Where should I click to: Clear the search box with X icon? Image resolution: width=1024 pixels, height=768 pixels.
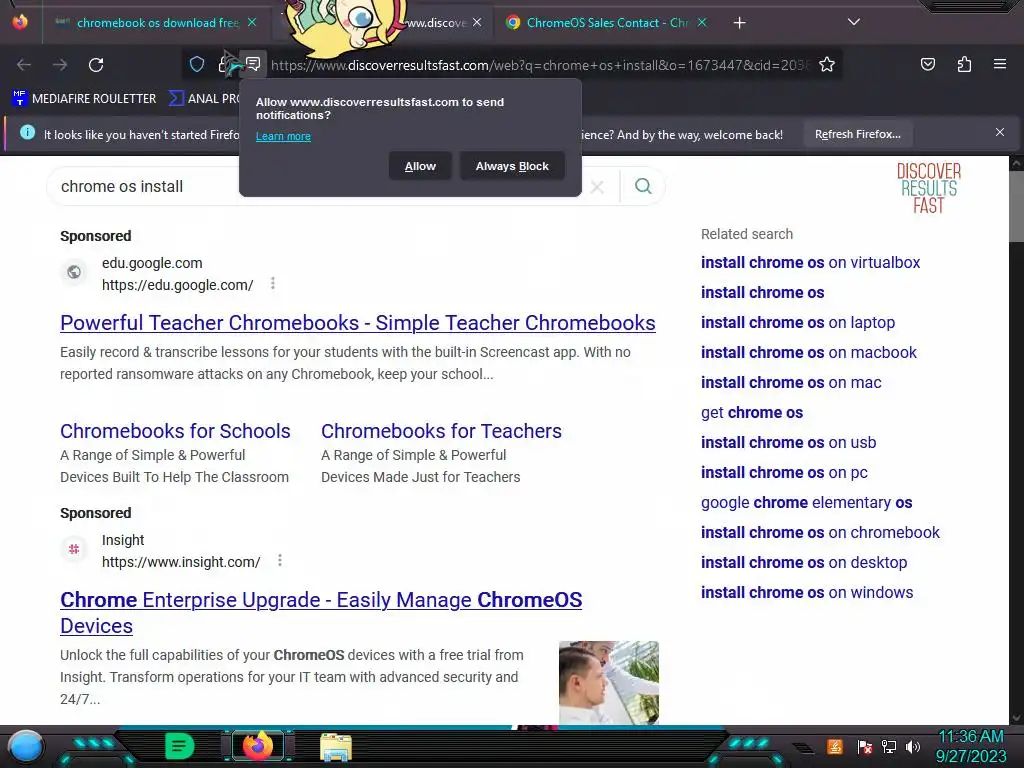point(597,187)
